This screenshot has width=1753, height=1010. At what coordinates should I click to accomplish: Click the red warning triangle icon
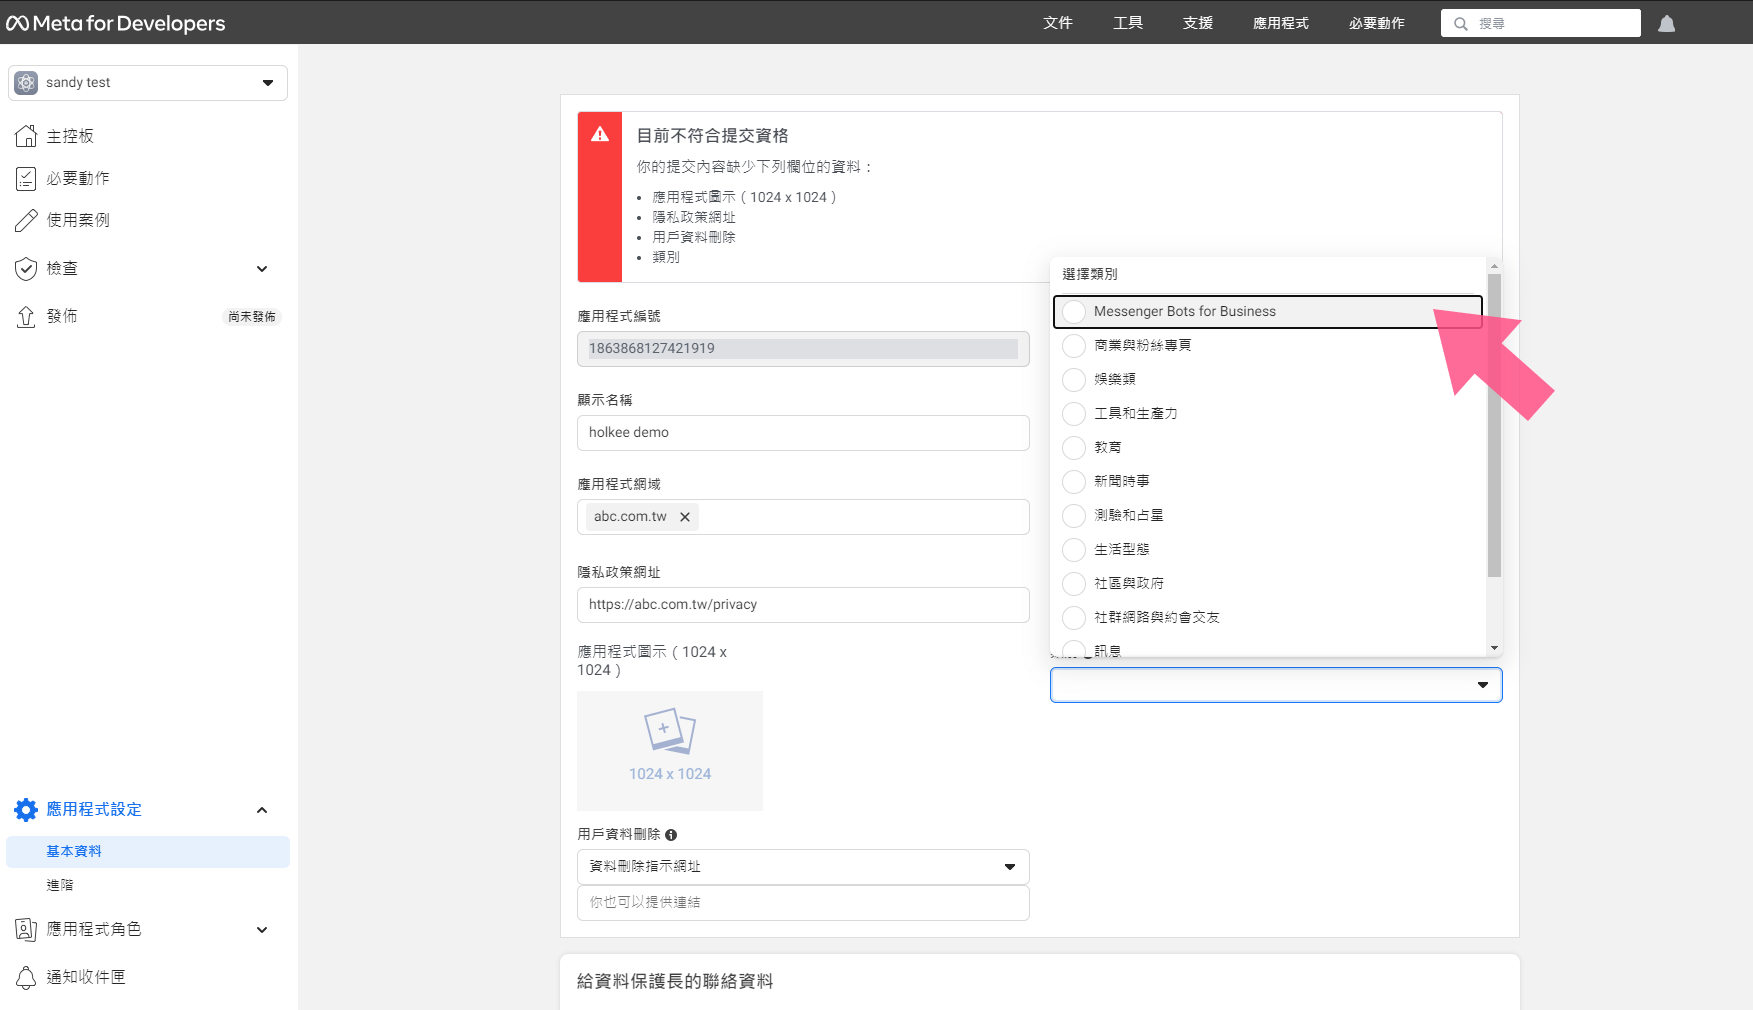coord(600,135)
